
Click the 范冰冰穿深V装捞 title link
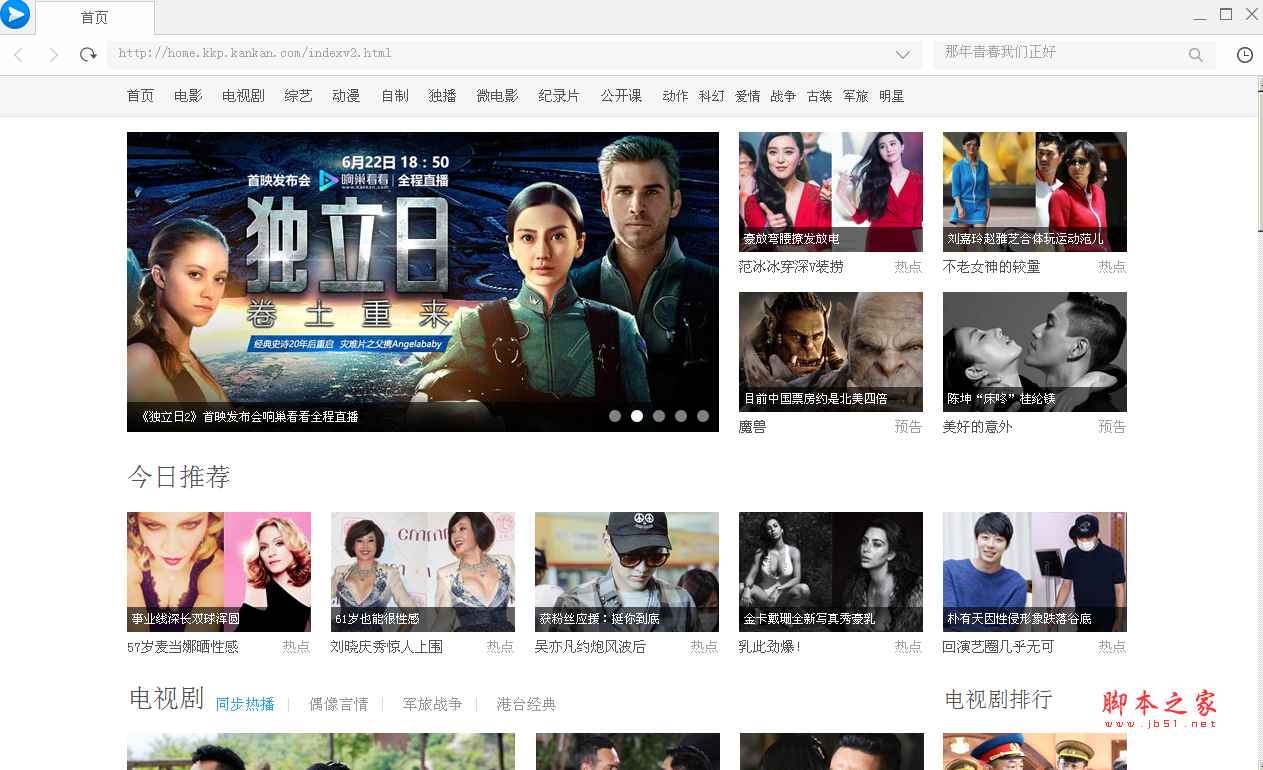pos(791,267)
